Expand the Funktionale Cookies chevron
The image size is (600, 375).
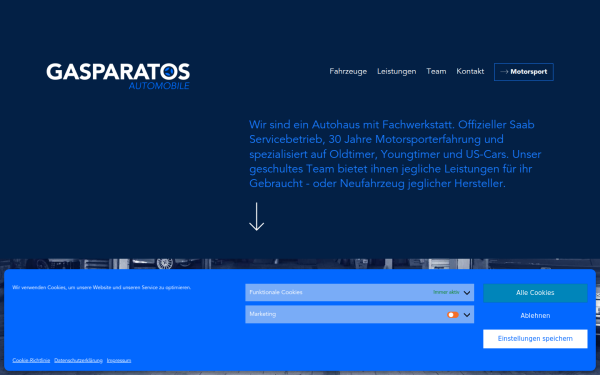[467, 293]
